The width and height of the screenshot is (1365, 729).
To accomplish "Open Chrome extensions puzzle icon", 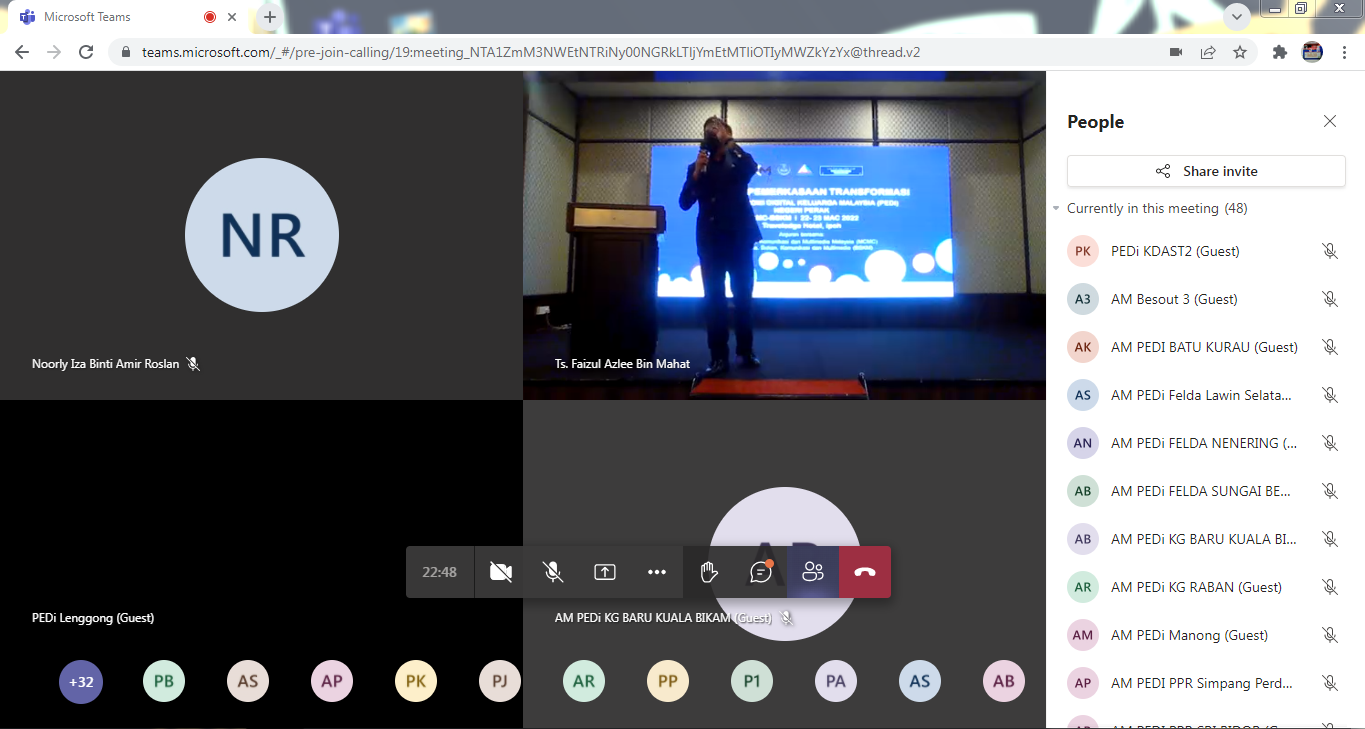I will tap(1279, 52).
